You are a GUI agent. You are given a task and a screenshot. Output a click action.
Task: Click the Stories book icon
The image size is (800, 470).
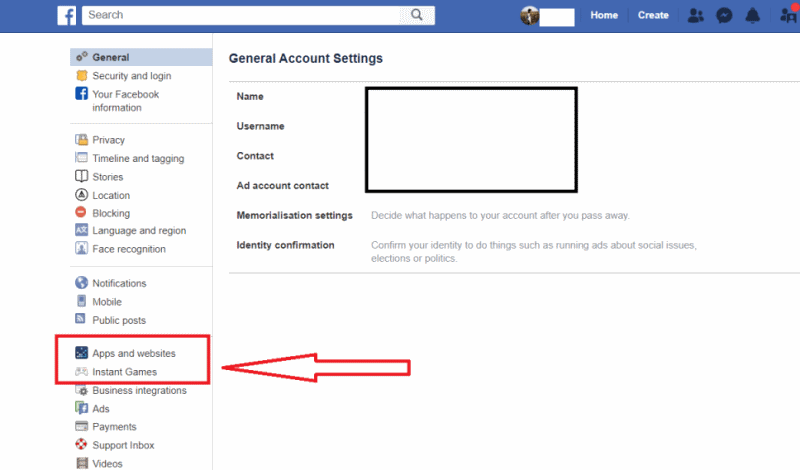[82, 177]
